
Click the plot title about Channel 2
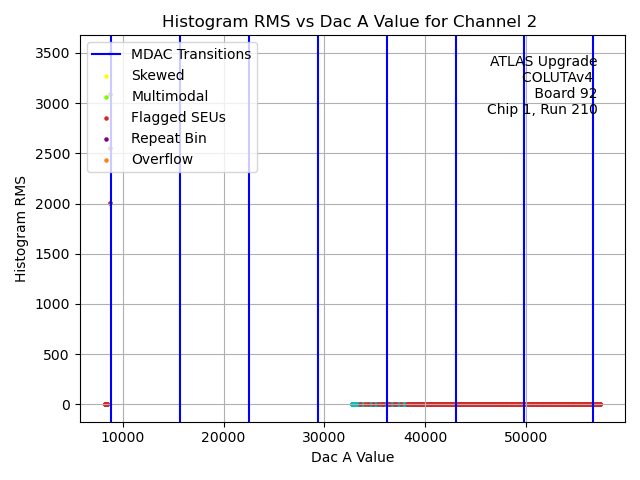(x=349, y=22)
